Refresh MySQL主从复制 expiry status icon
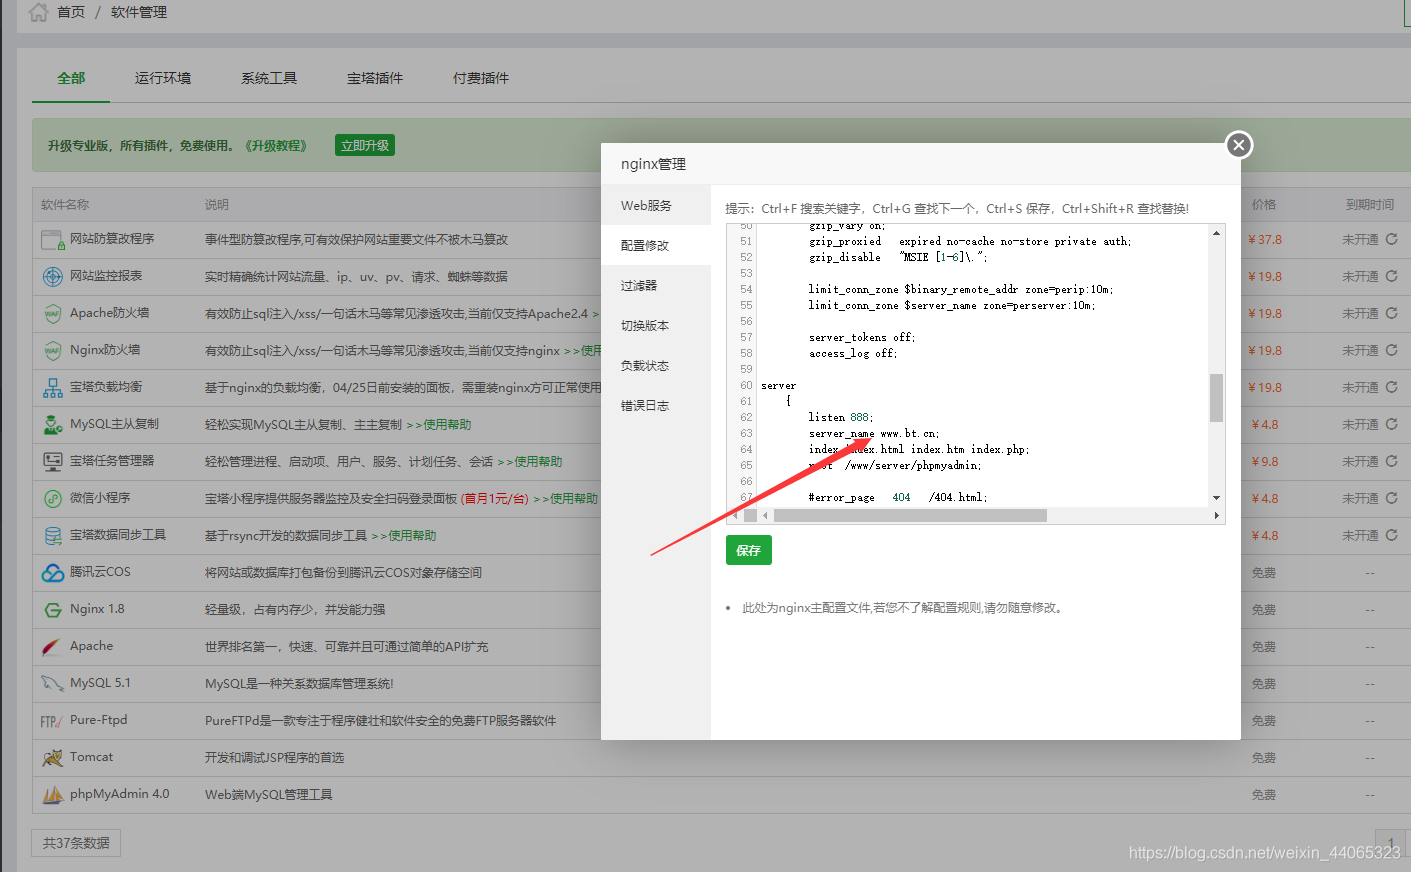The image size is (1411, 872). pyautogui.click(x=1391, y=424)
